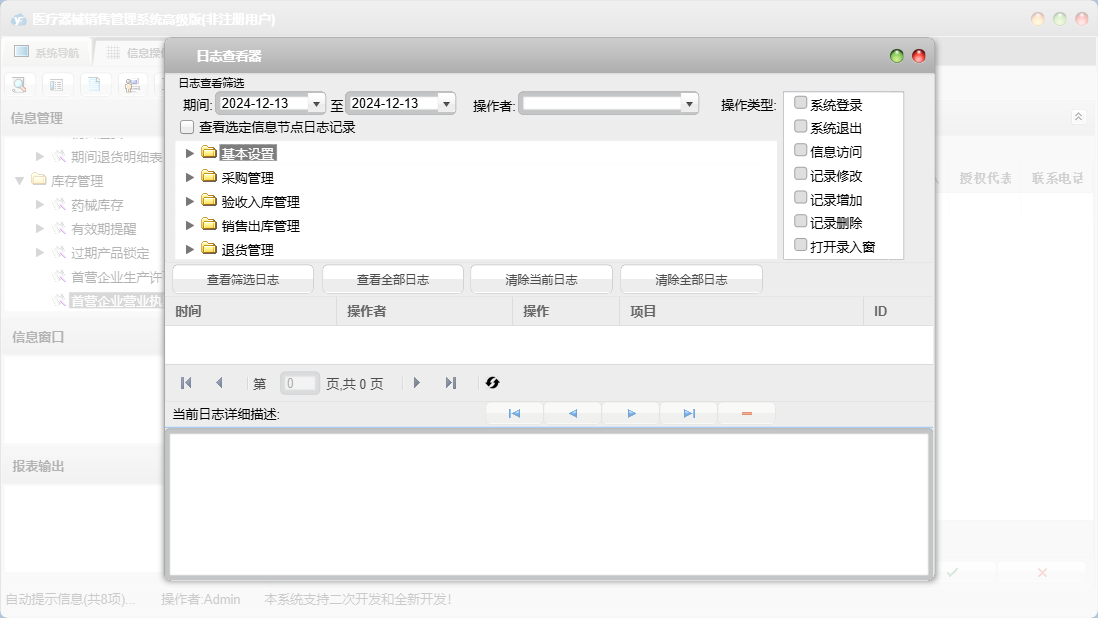Image resolution: width=1098 pixels, height=618 pixels.
Task: Click the new document icon in main toolbar
Action: click(x=95, y=85)
